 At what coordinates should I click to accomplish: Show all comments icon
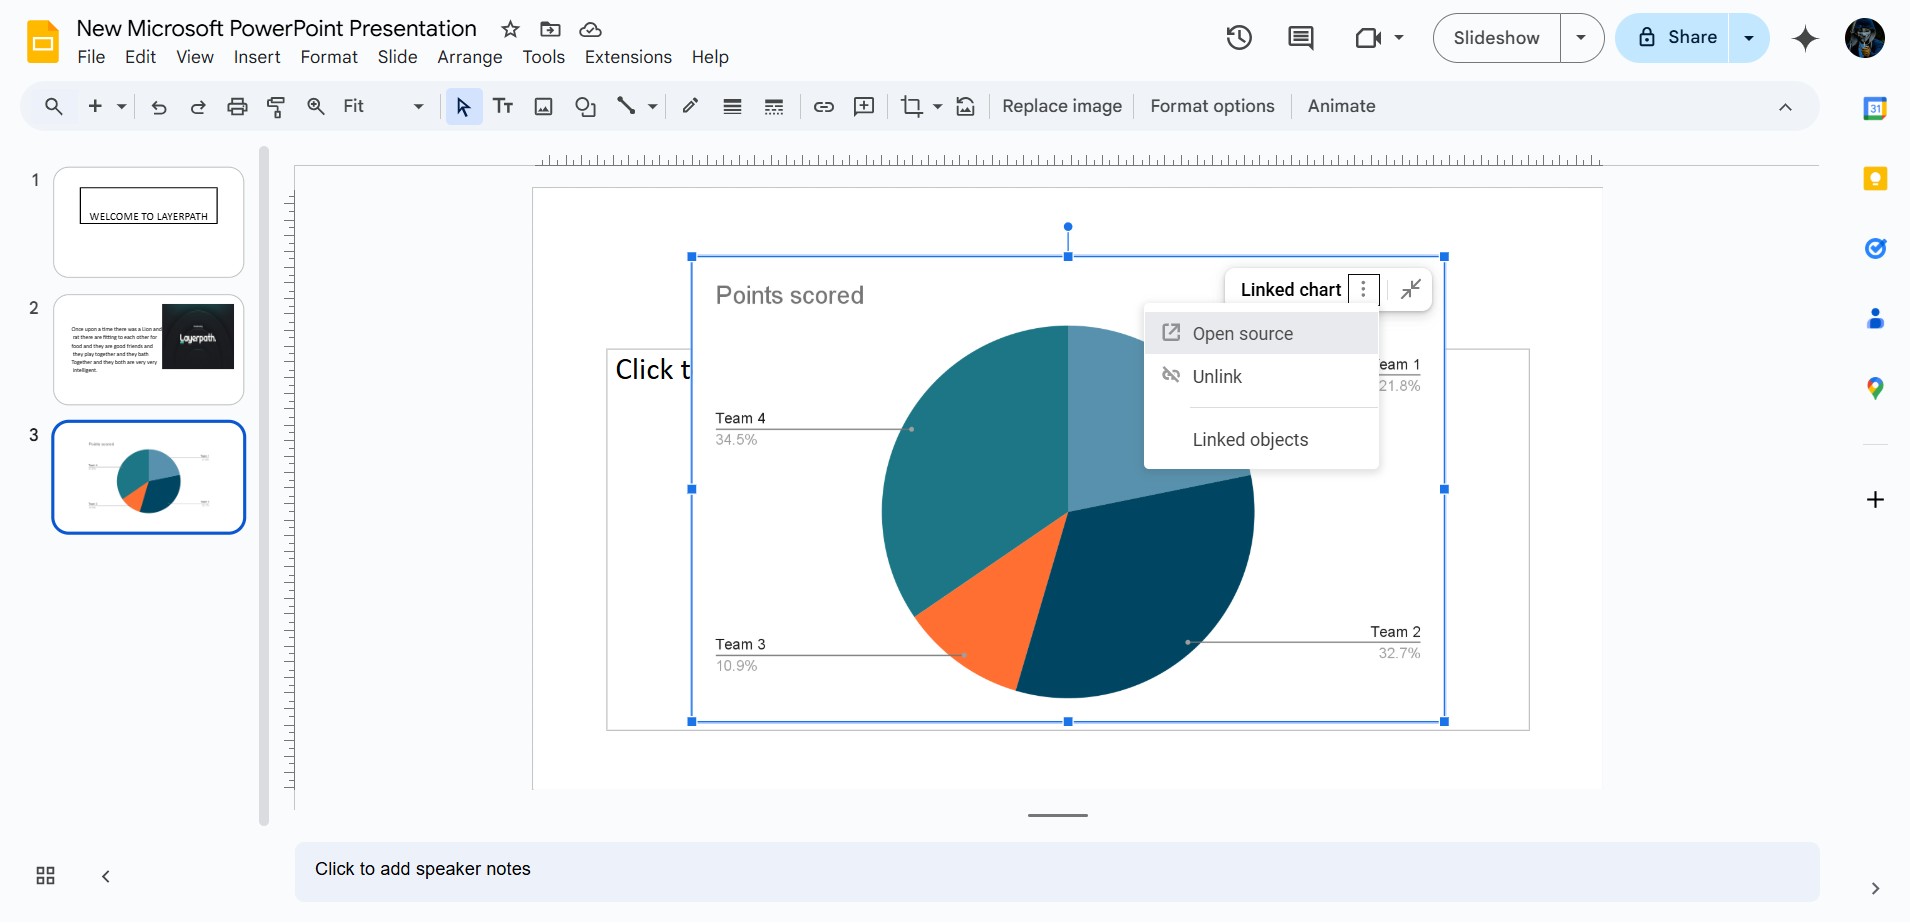1300,38
